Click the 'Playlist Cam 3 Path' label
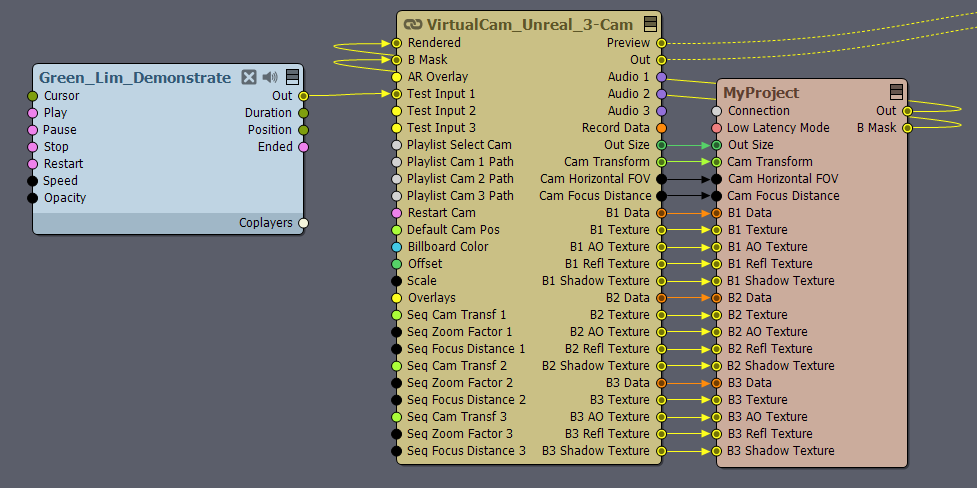 tap(460, 196)
